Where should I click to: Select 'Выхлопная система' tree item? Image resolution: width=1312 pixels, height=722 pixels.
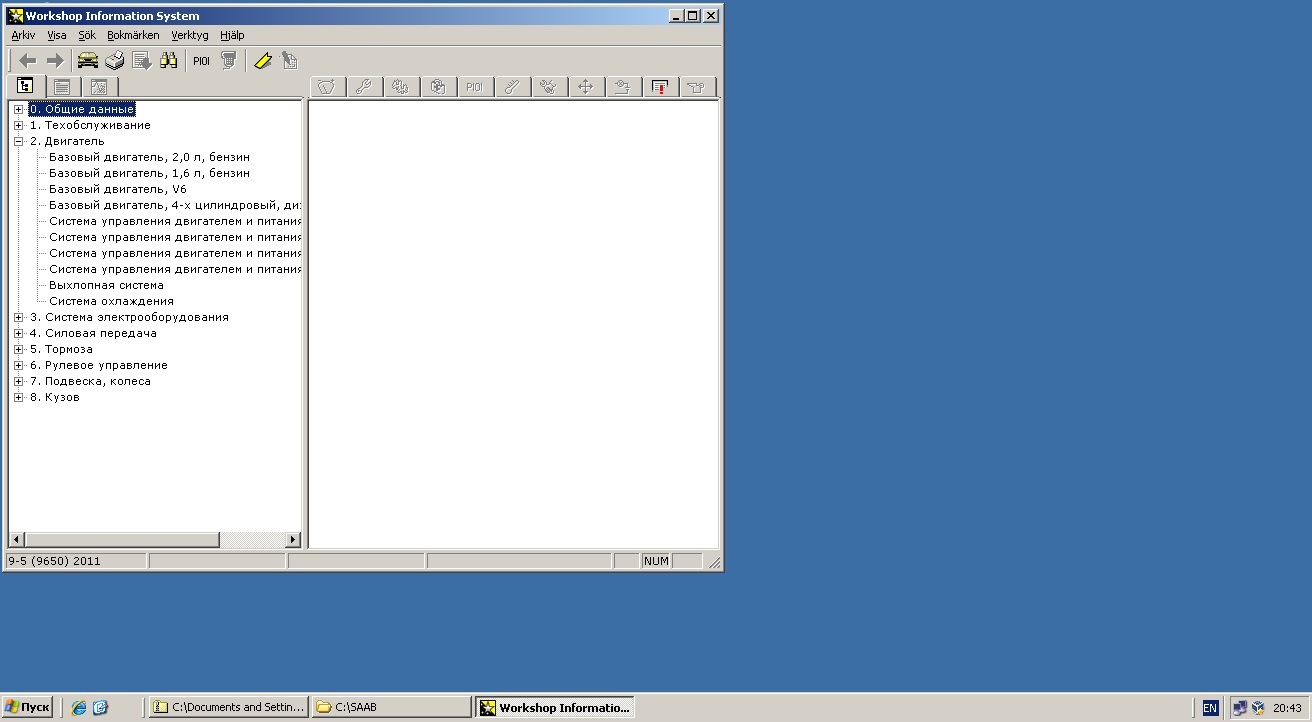click(106, 285)
